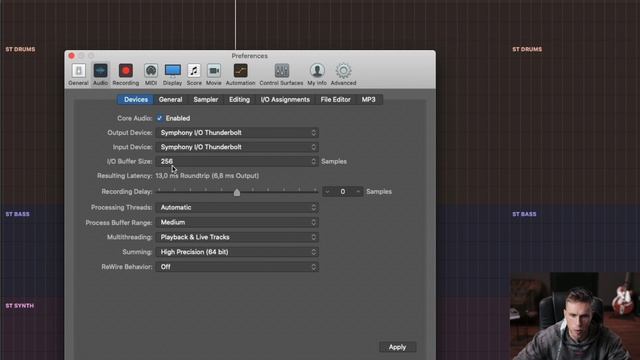Viewport: 640px width, 360px height.
Task: Open the I/O Buffer Size dropdown
Action: 237,161
